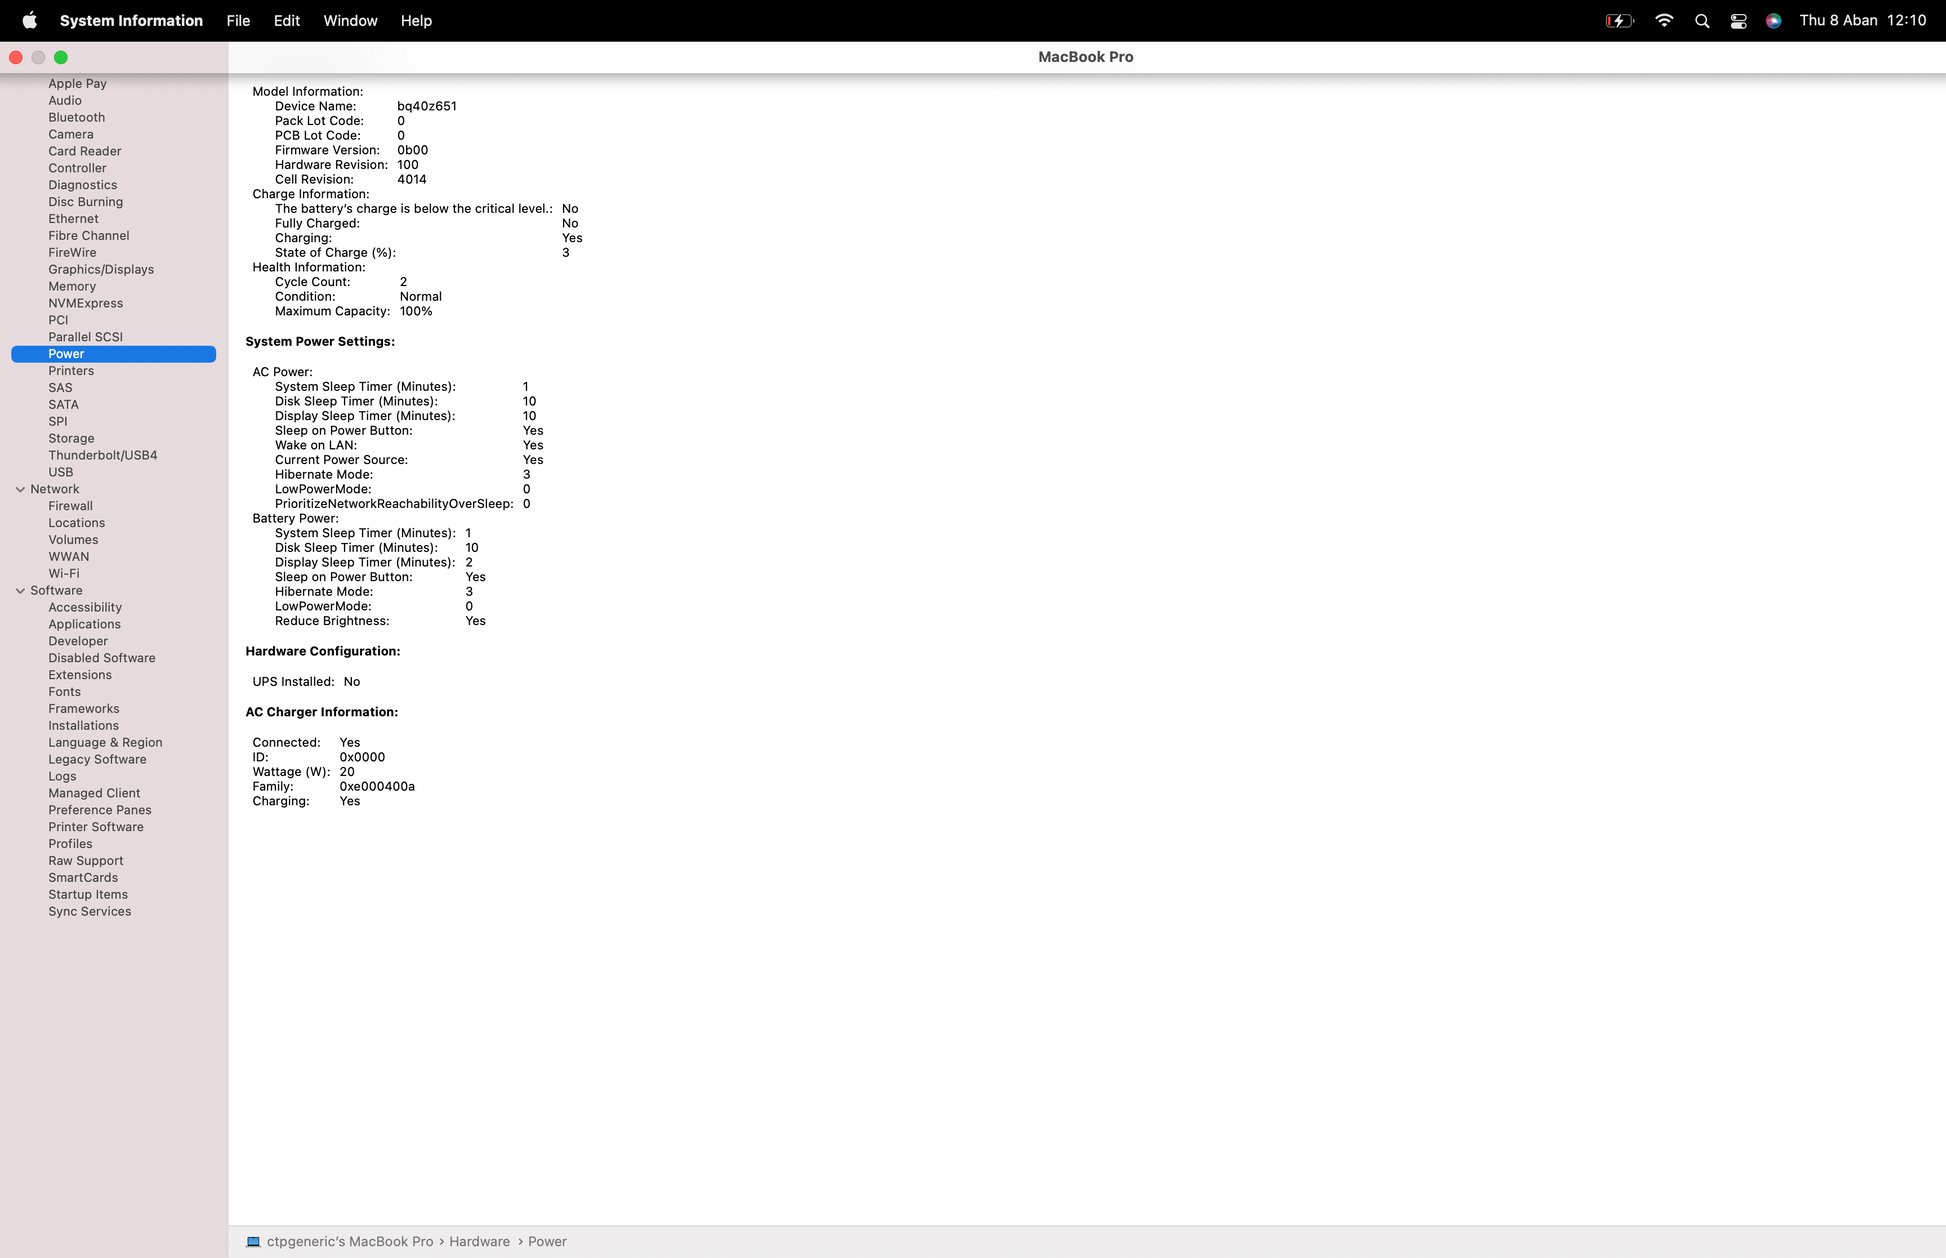This screenshot has width=1946, height=1258.
Task: Collapse the Software section
Action: (20, 590)
